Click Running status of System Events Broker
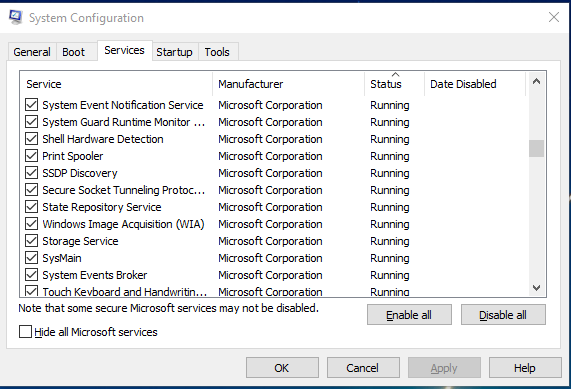 [x=390, y=275]
